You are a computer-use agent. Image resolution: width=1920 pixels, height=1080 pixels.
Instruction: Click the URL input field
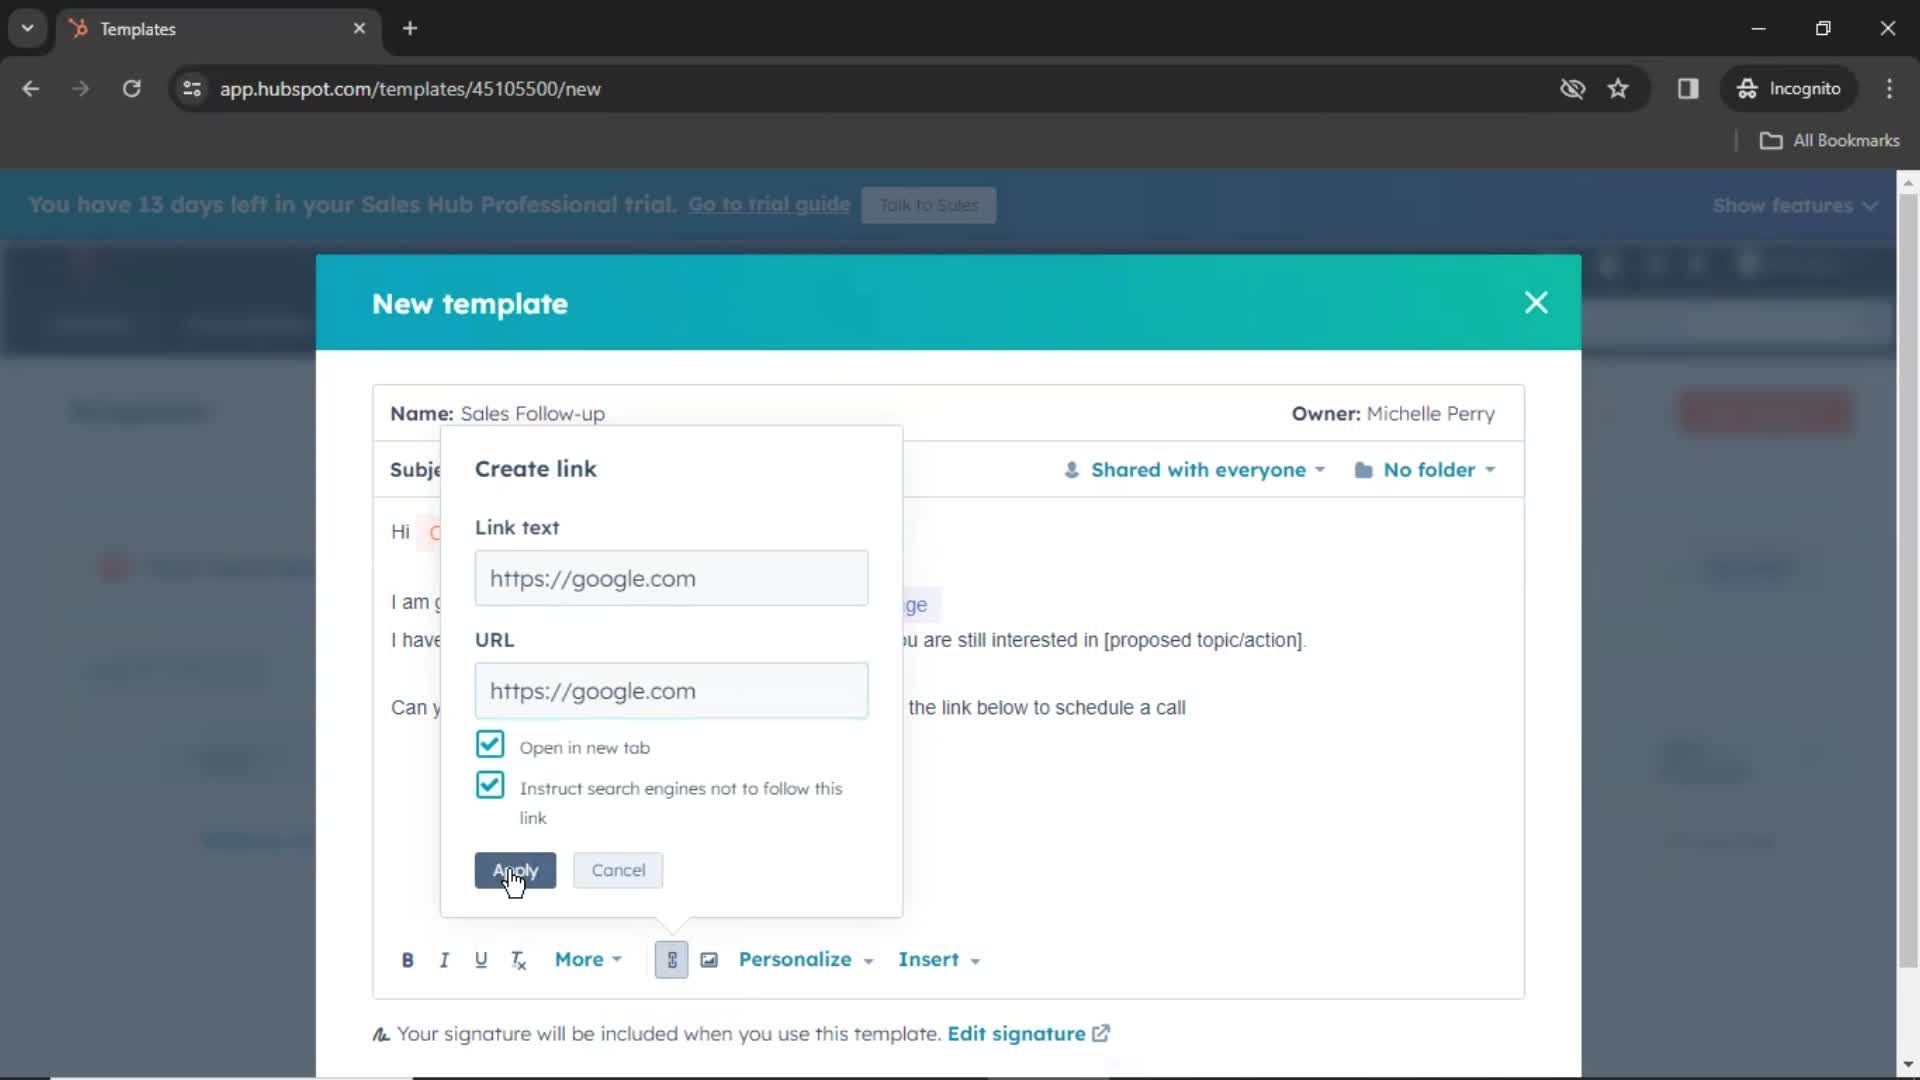(x=671, y=691)
